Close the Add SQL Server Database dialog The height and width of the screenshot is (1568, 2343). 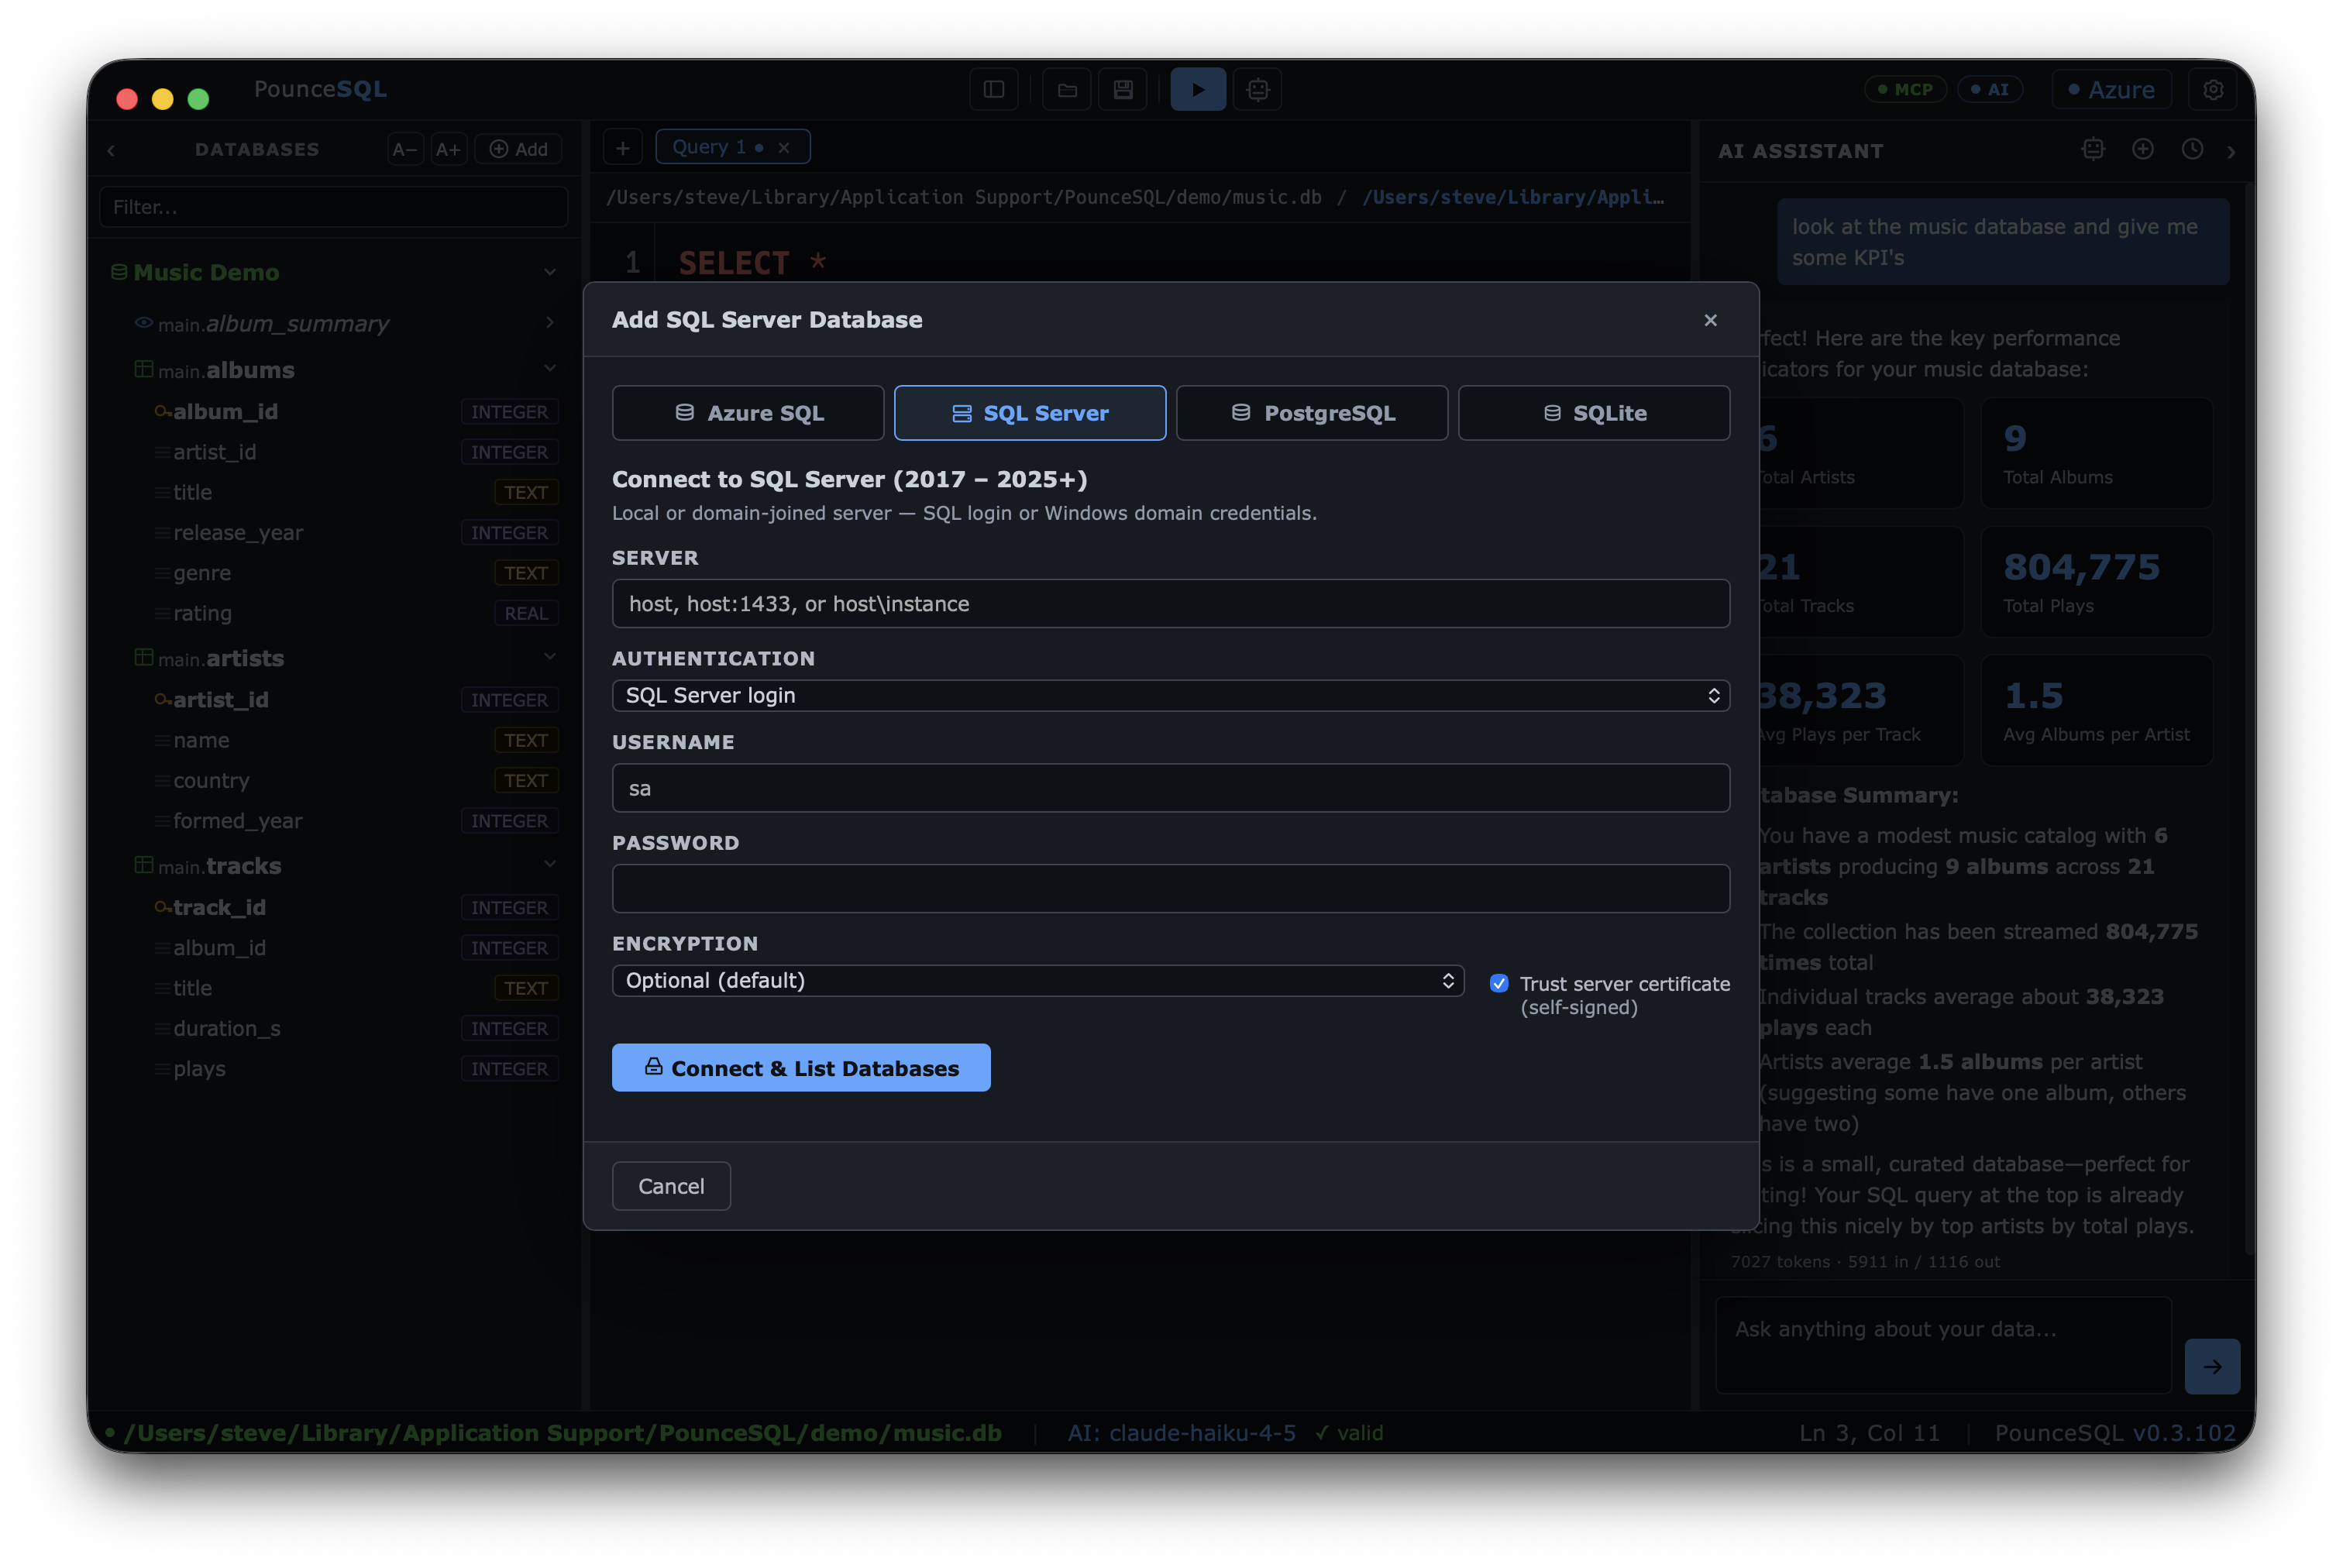tap(1710, 320)
